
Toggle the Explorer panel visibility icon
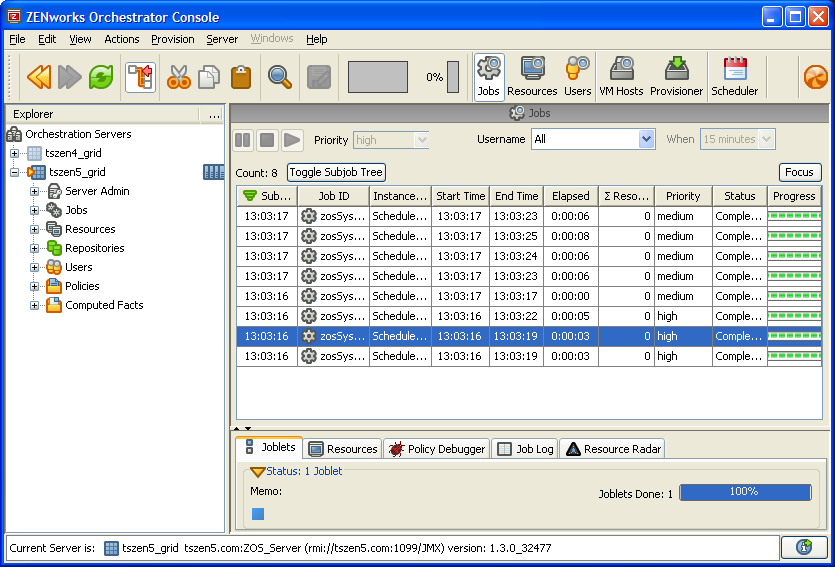pos(140,77)
